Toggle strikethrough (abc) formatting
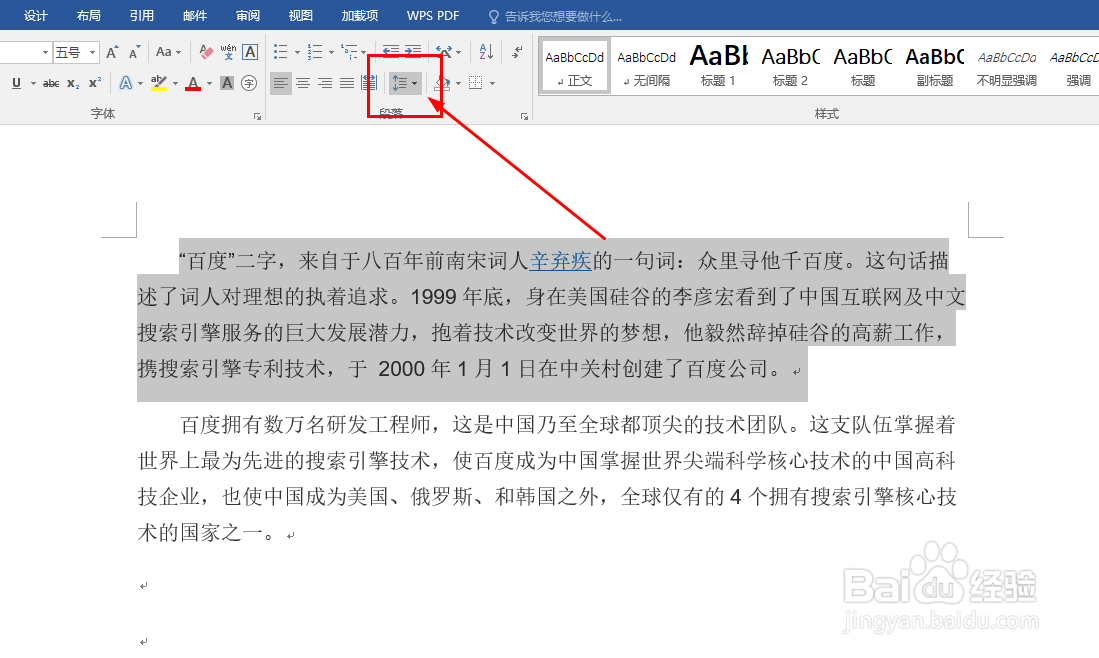The image size is (1099, 658). click(x=50, y=83)
